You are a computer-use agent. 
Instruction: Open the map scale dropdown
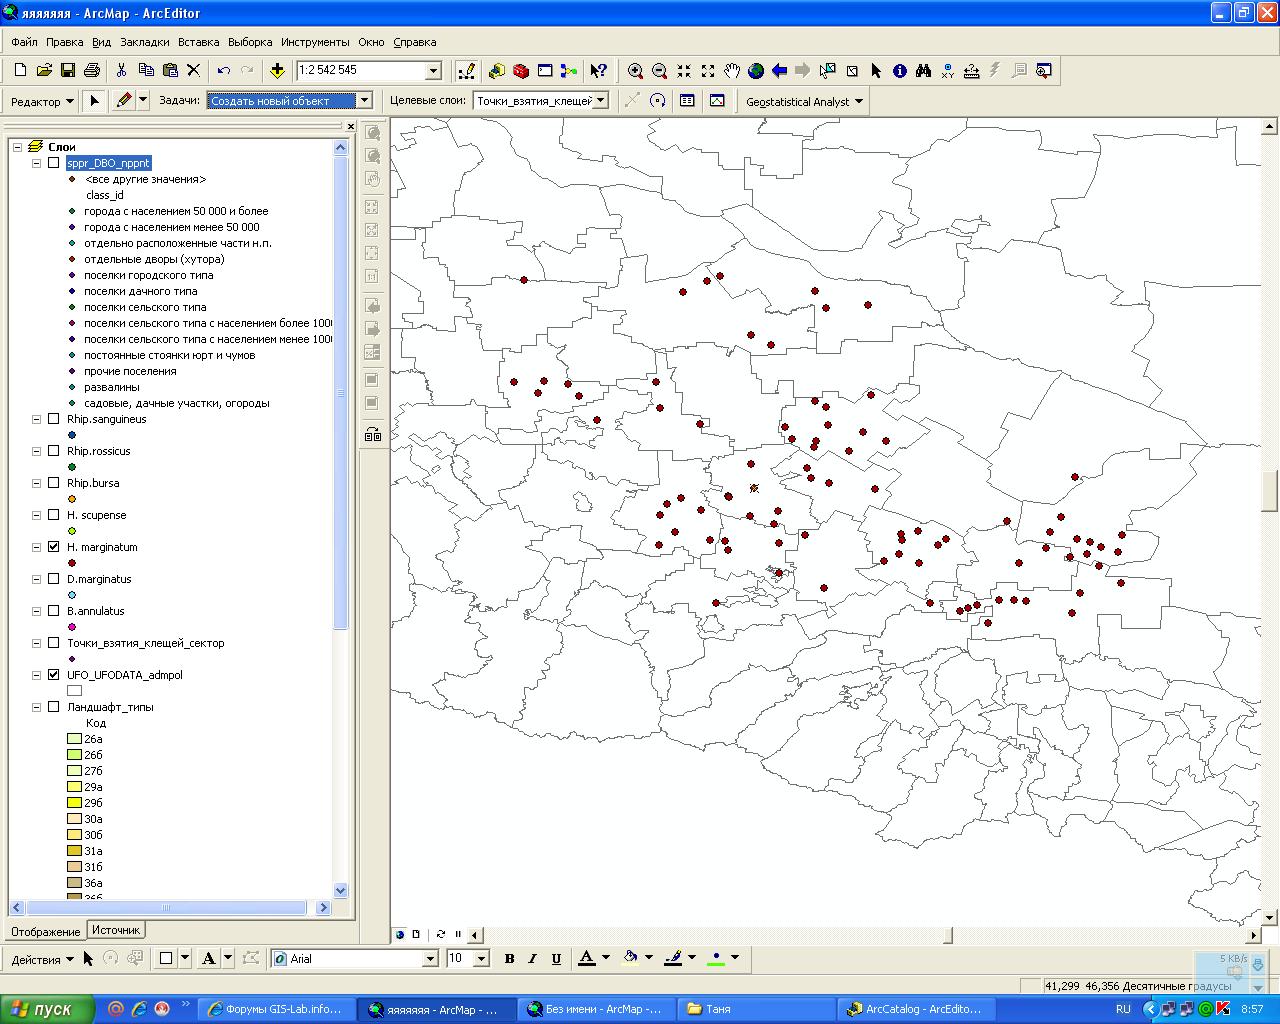point(433,71)
